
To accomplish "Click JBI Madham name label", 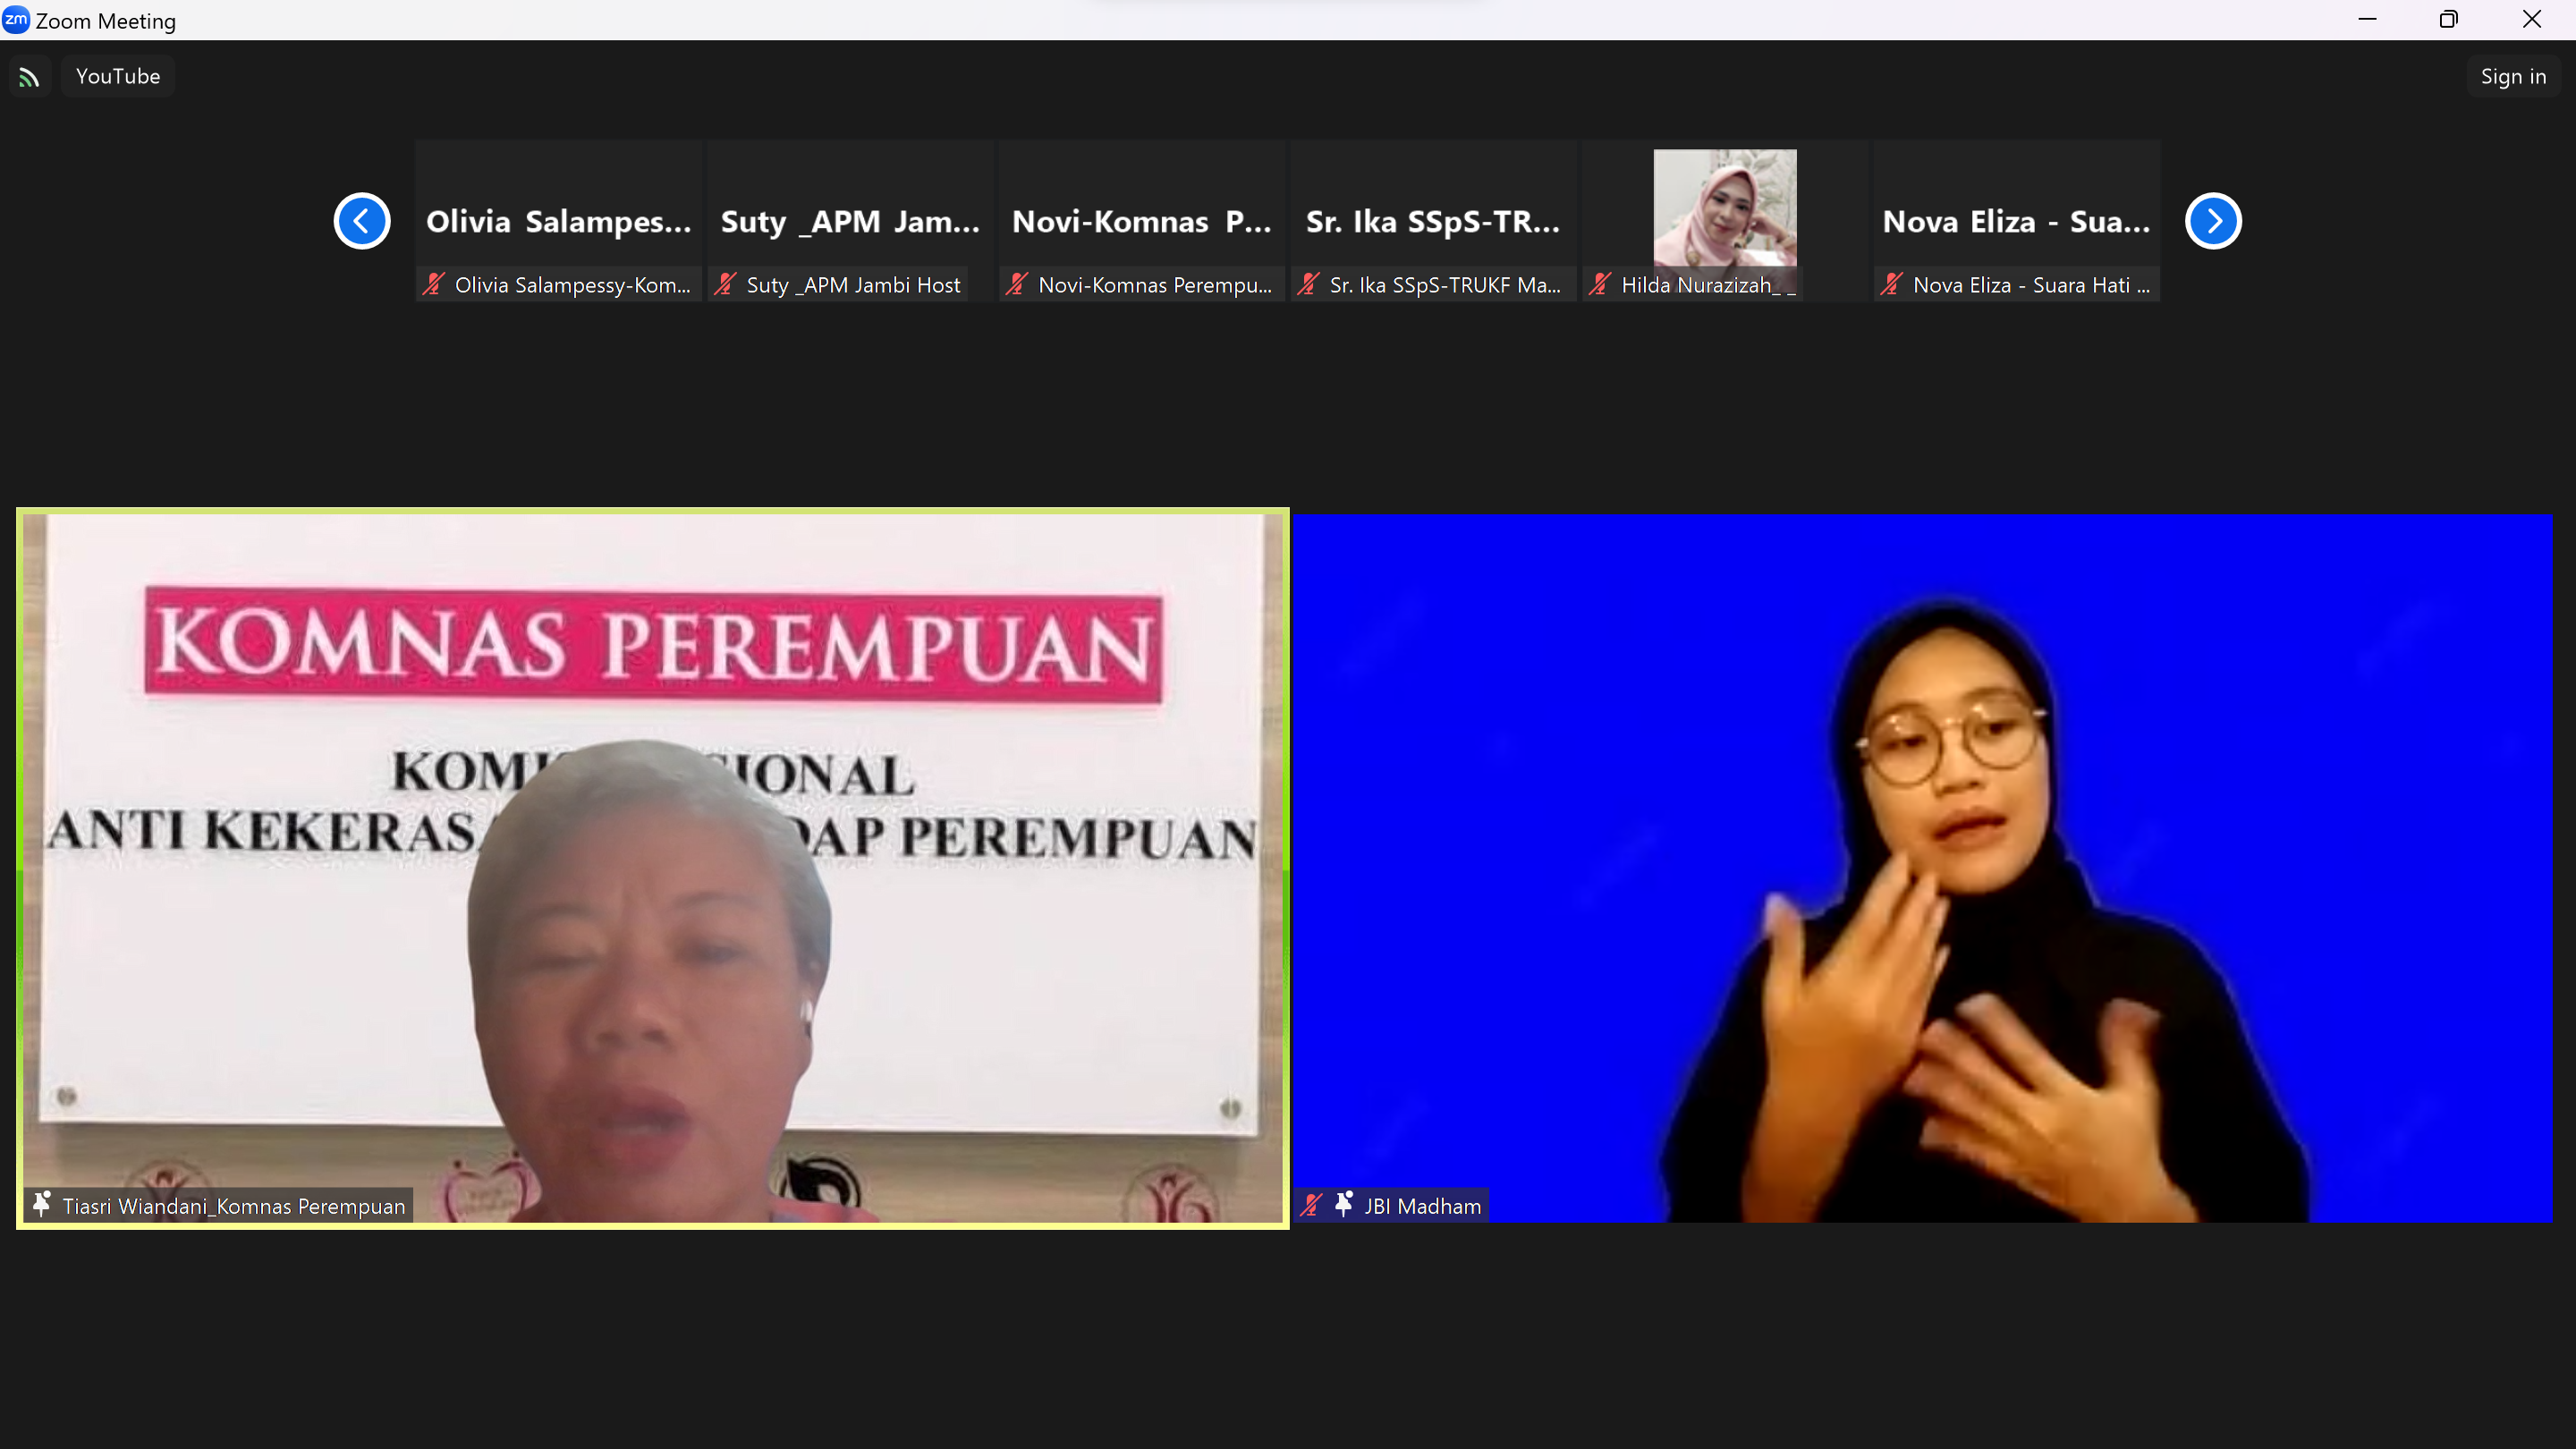I will pyautogui.click(x=1423, y=1207).
